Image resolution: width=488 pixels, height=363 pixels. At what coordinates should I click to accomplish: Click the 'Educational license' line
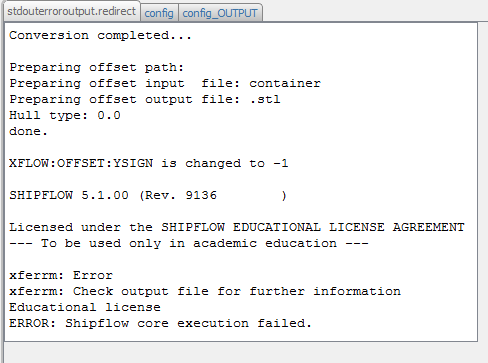[x=85, y=307]
